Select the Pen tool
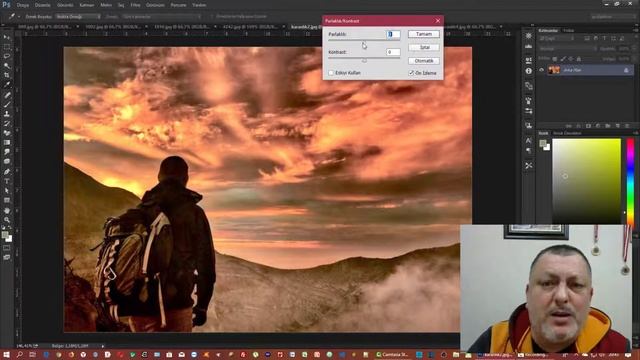The width and height of the screenshot is (640, 360). coord(7,171)
